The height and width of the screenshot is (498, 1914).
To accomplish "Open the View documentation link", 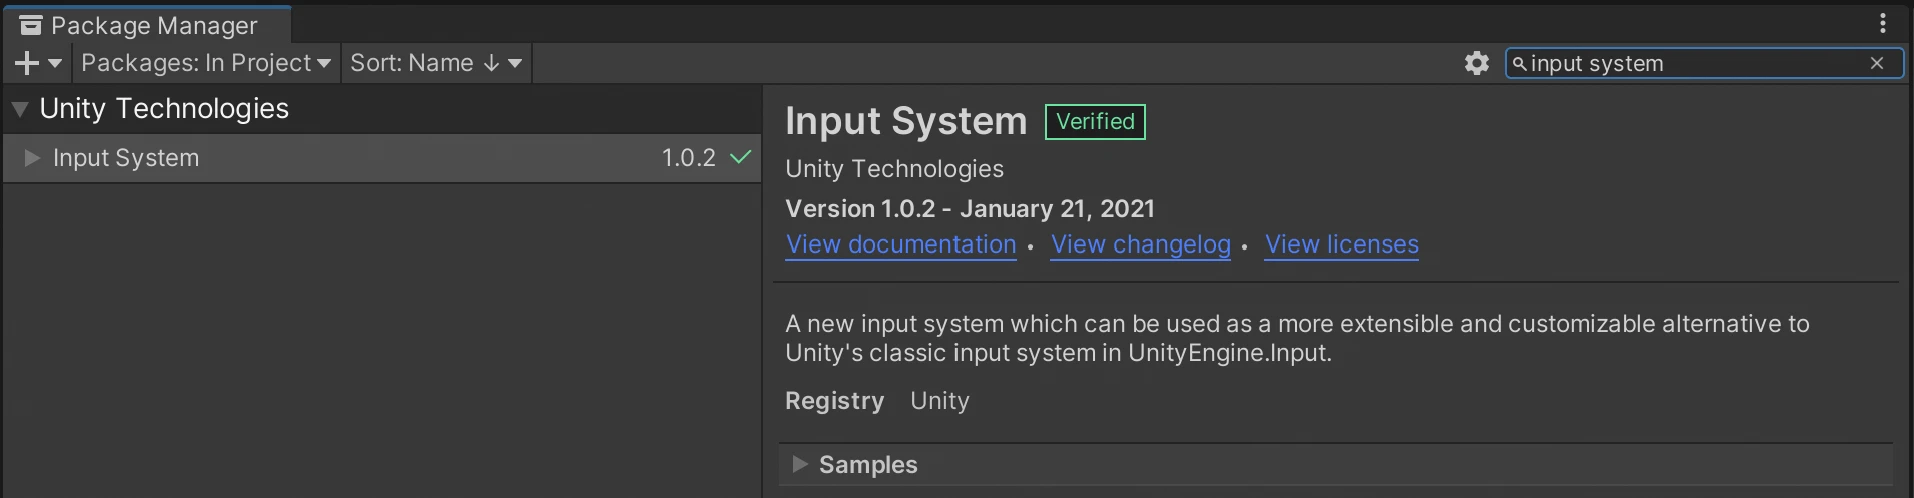I will pos(901,245).
